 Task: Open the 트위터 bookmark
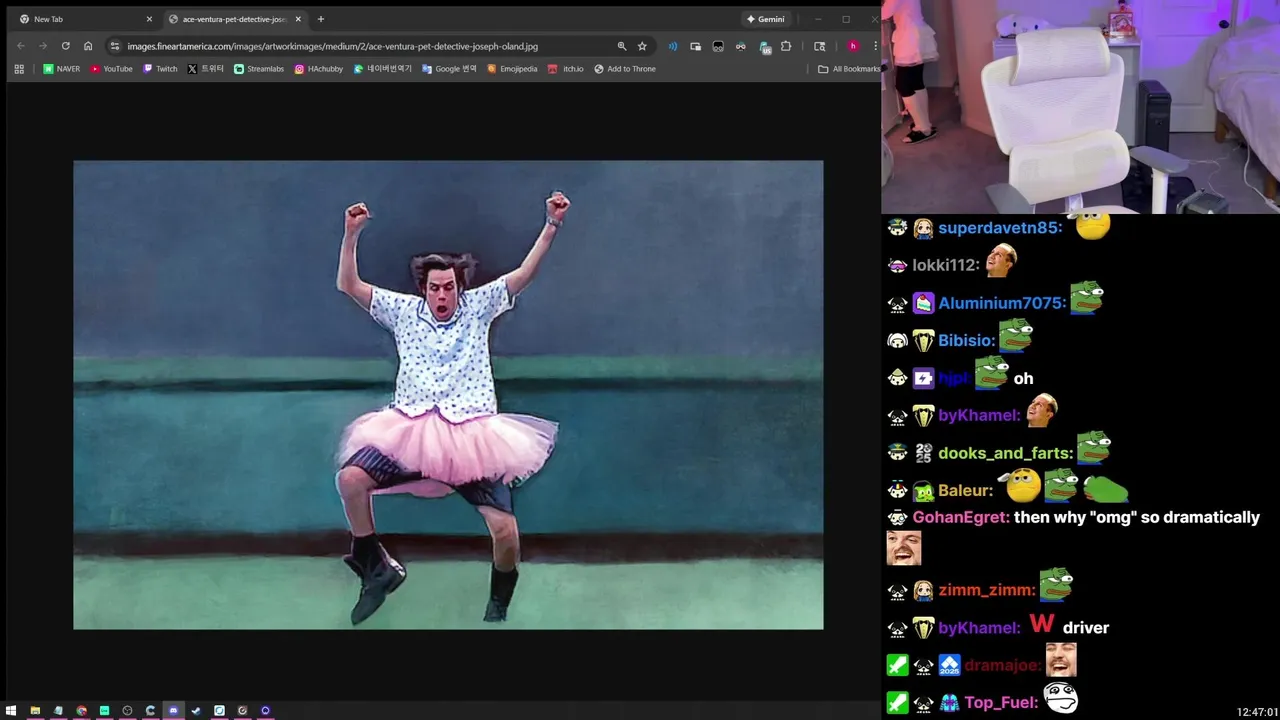206,69
